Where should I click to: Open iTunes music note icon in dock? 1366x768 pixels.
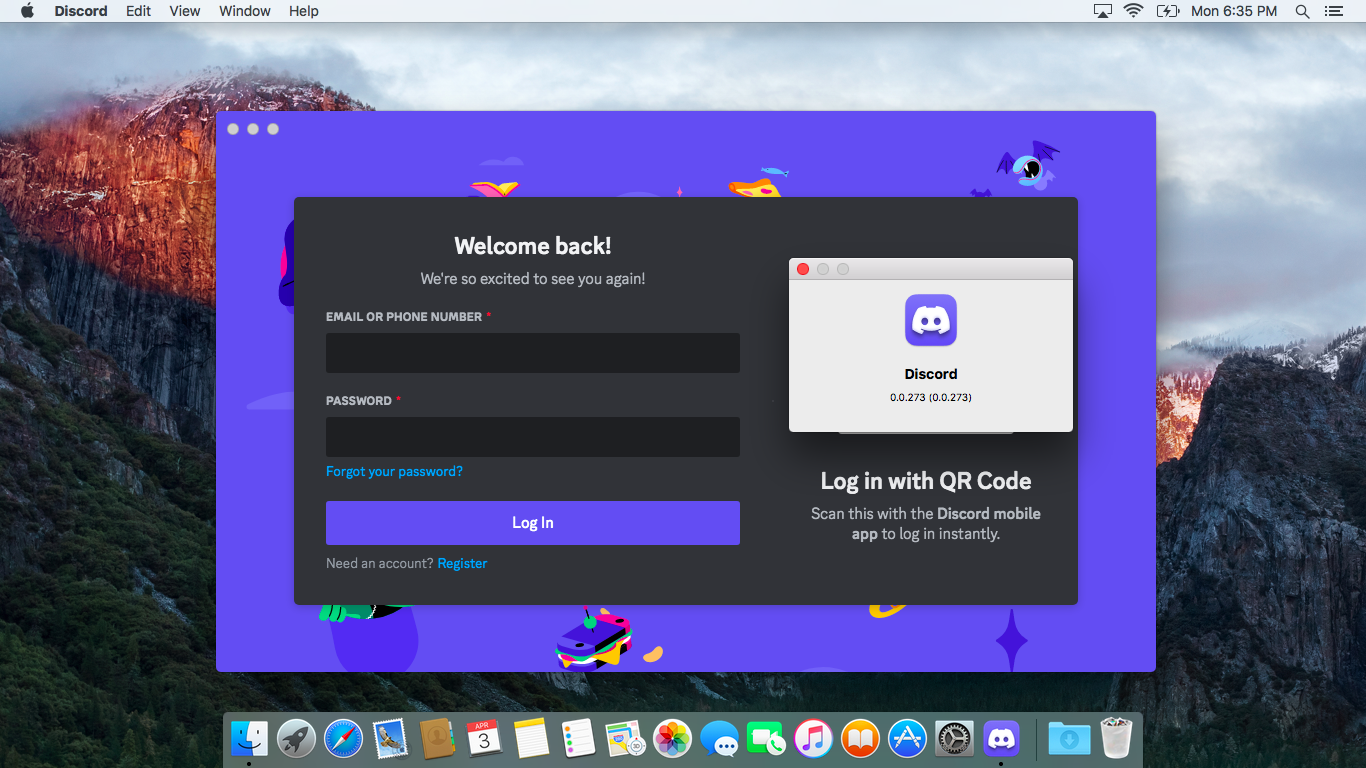(813, 739)
